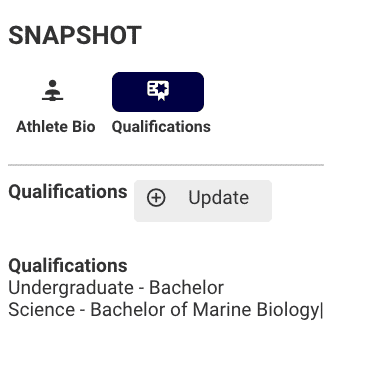The width and height of the screenshot is (380, 366).
Task: Switch to the Athlete Bio tab label
Action: (56, 127)
